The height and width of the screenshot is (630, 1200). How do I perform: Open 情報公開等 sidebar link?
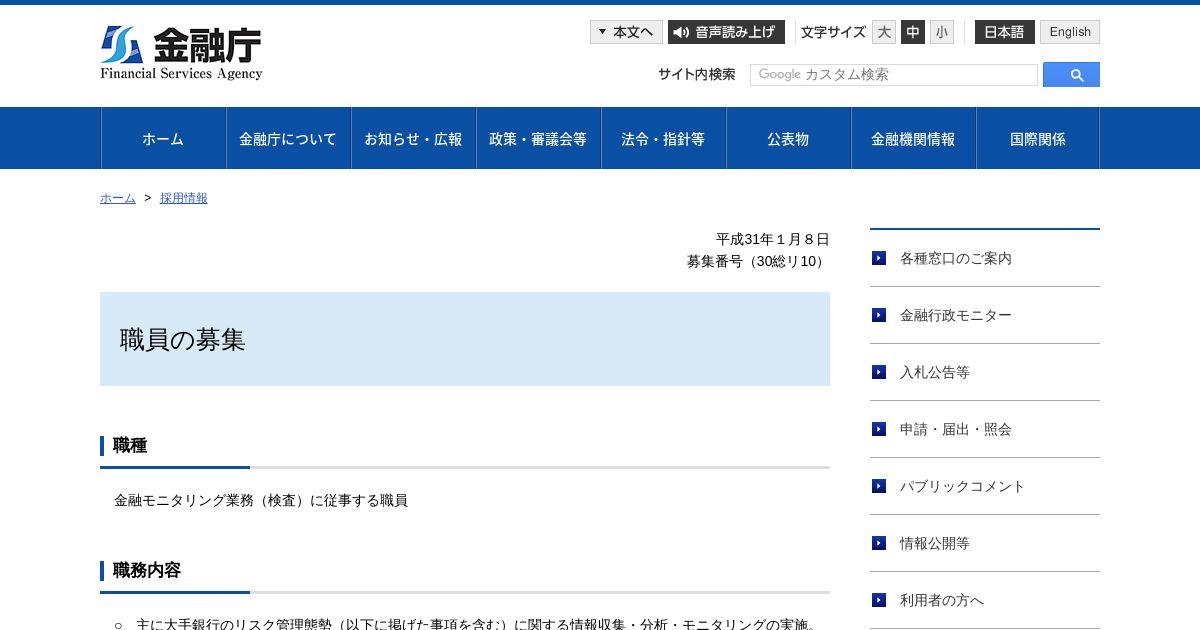coord(935,543)
